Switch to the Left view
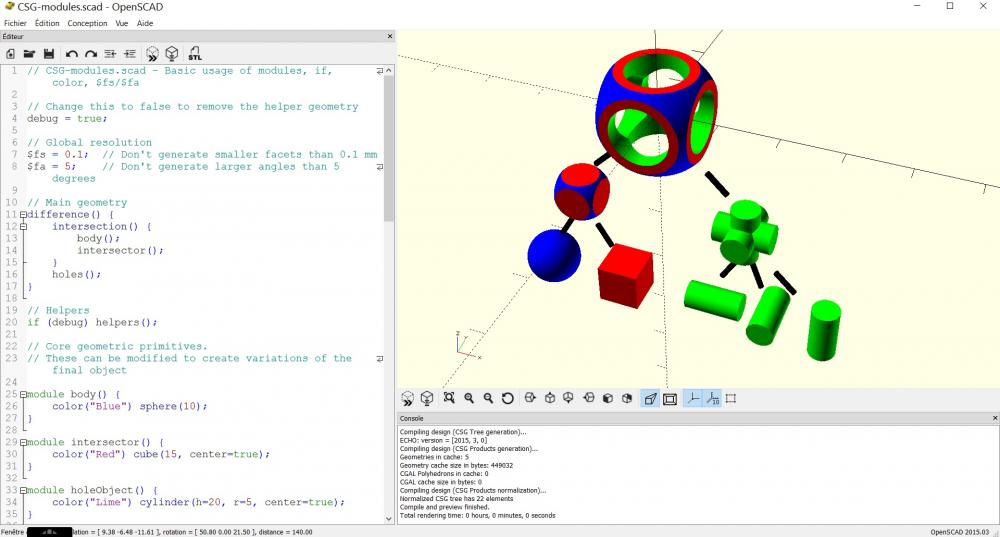The width and height of the screenshot is (1000, 537). tap(589, 399)
